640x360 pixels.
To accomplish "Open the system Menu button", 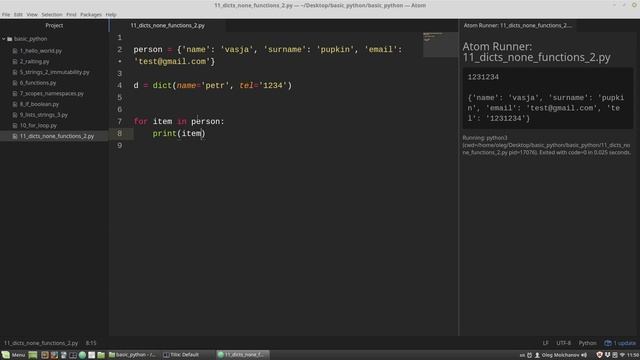I will (13, 355).
